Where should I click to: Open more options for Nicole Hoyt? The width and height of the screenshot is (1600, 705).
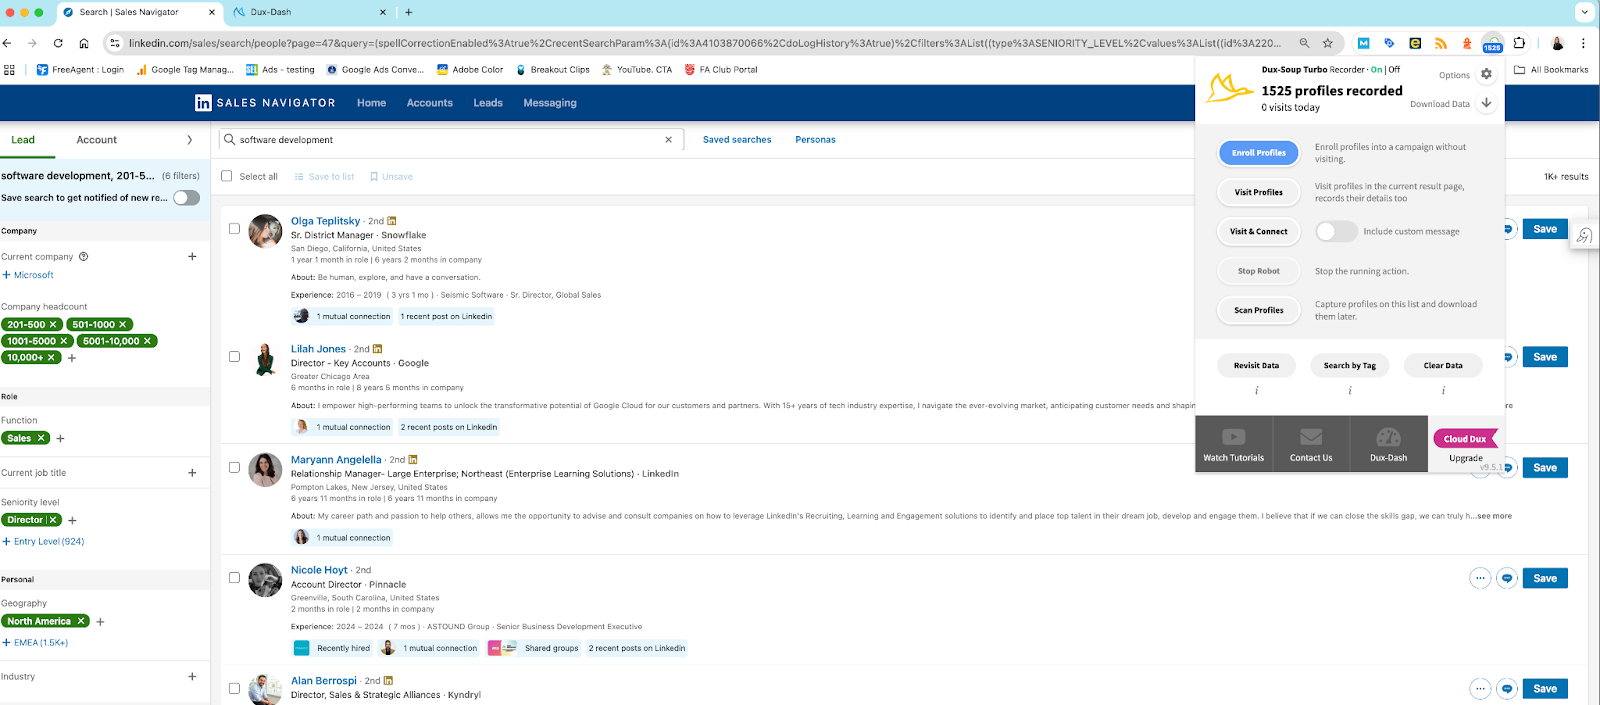(x=1480, y=578)
